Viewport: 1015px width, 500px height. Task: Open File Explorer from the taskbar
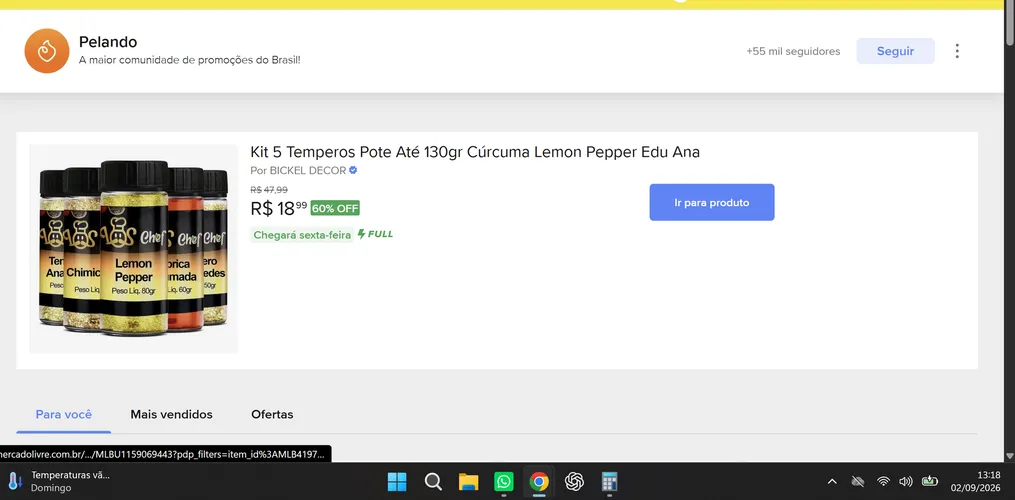468,482
